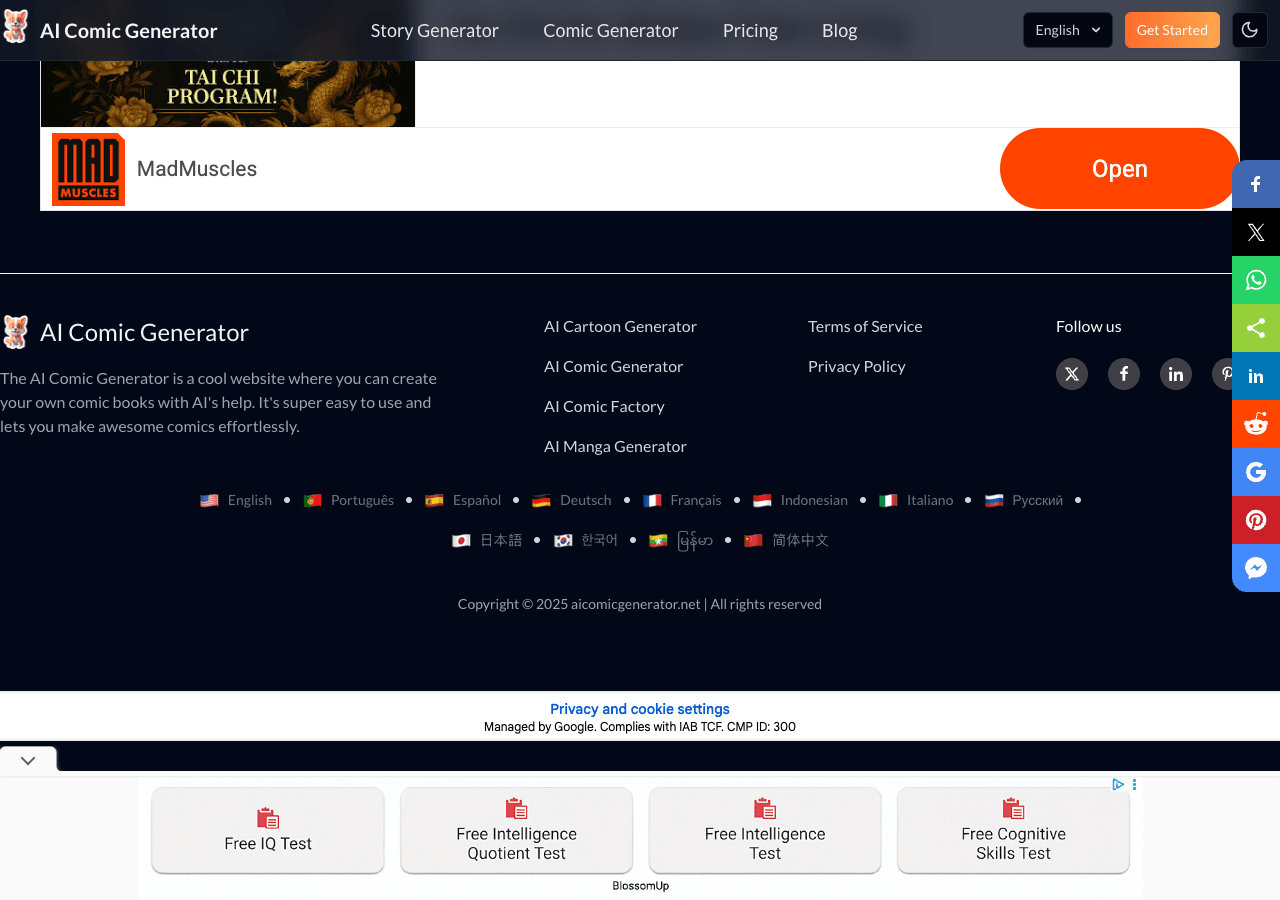Open Terms of Service link
1280x900 pixels.
click(865, 326)
